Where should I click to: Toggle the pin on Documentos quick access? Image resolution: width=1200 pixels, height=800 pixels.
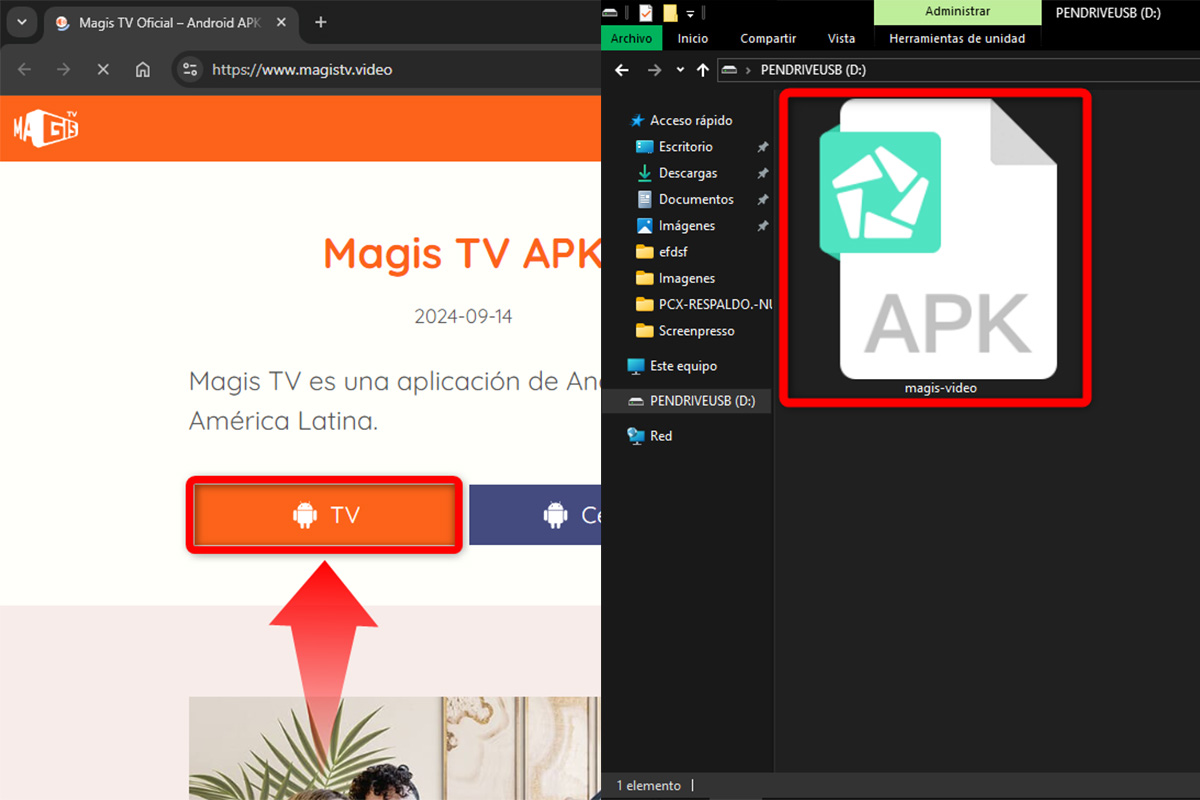point(761,199)
